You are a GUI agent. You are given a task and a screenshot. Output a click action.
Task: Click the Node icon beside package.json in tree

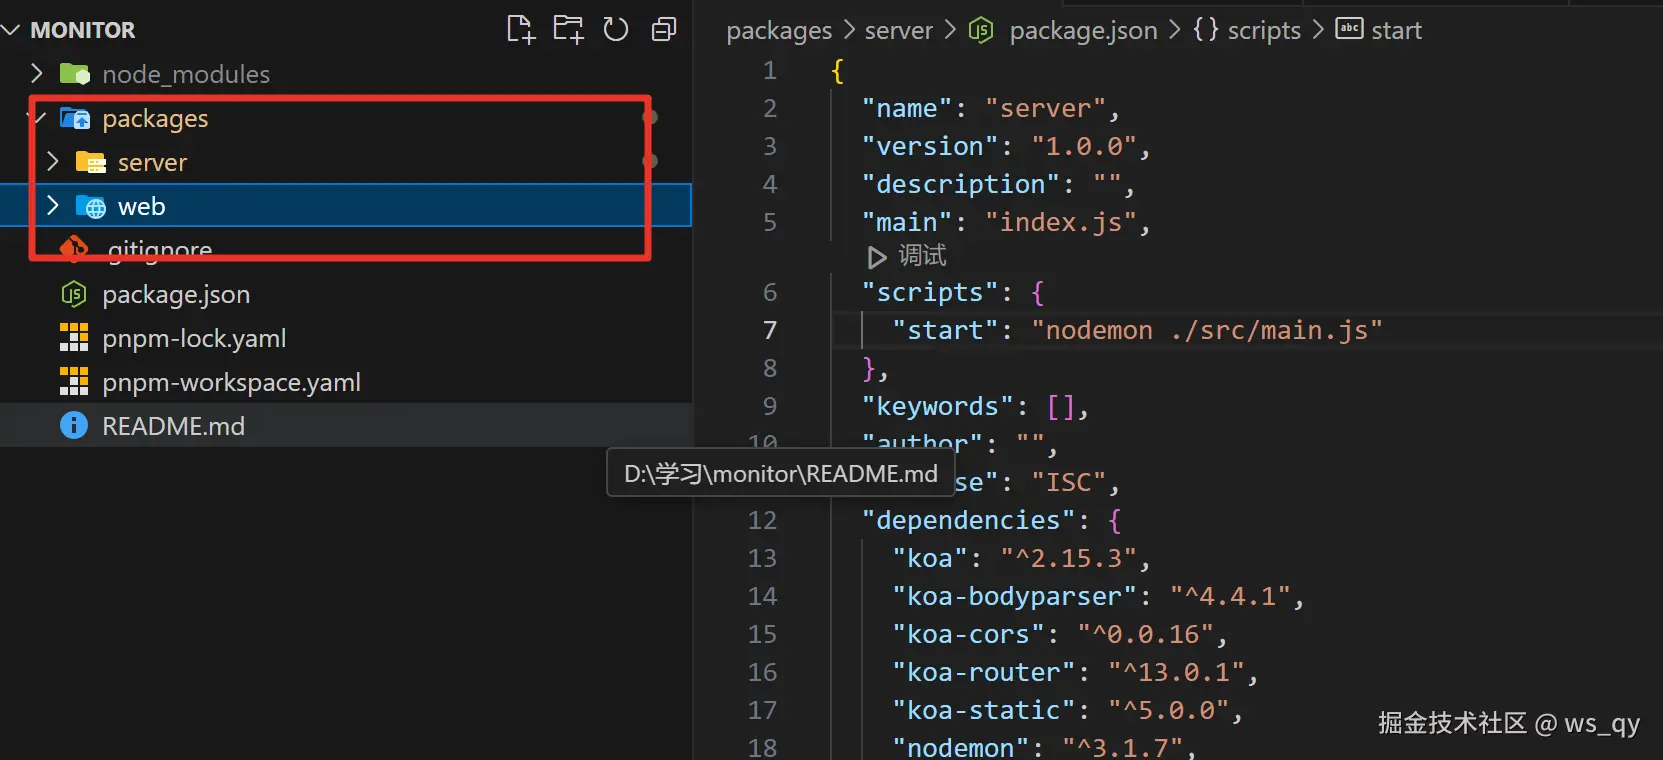pos(74,294)
